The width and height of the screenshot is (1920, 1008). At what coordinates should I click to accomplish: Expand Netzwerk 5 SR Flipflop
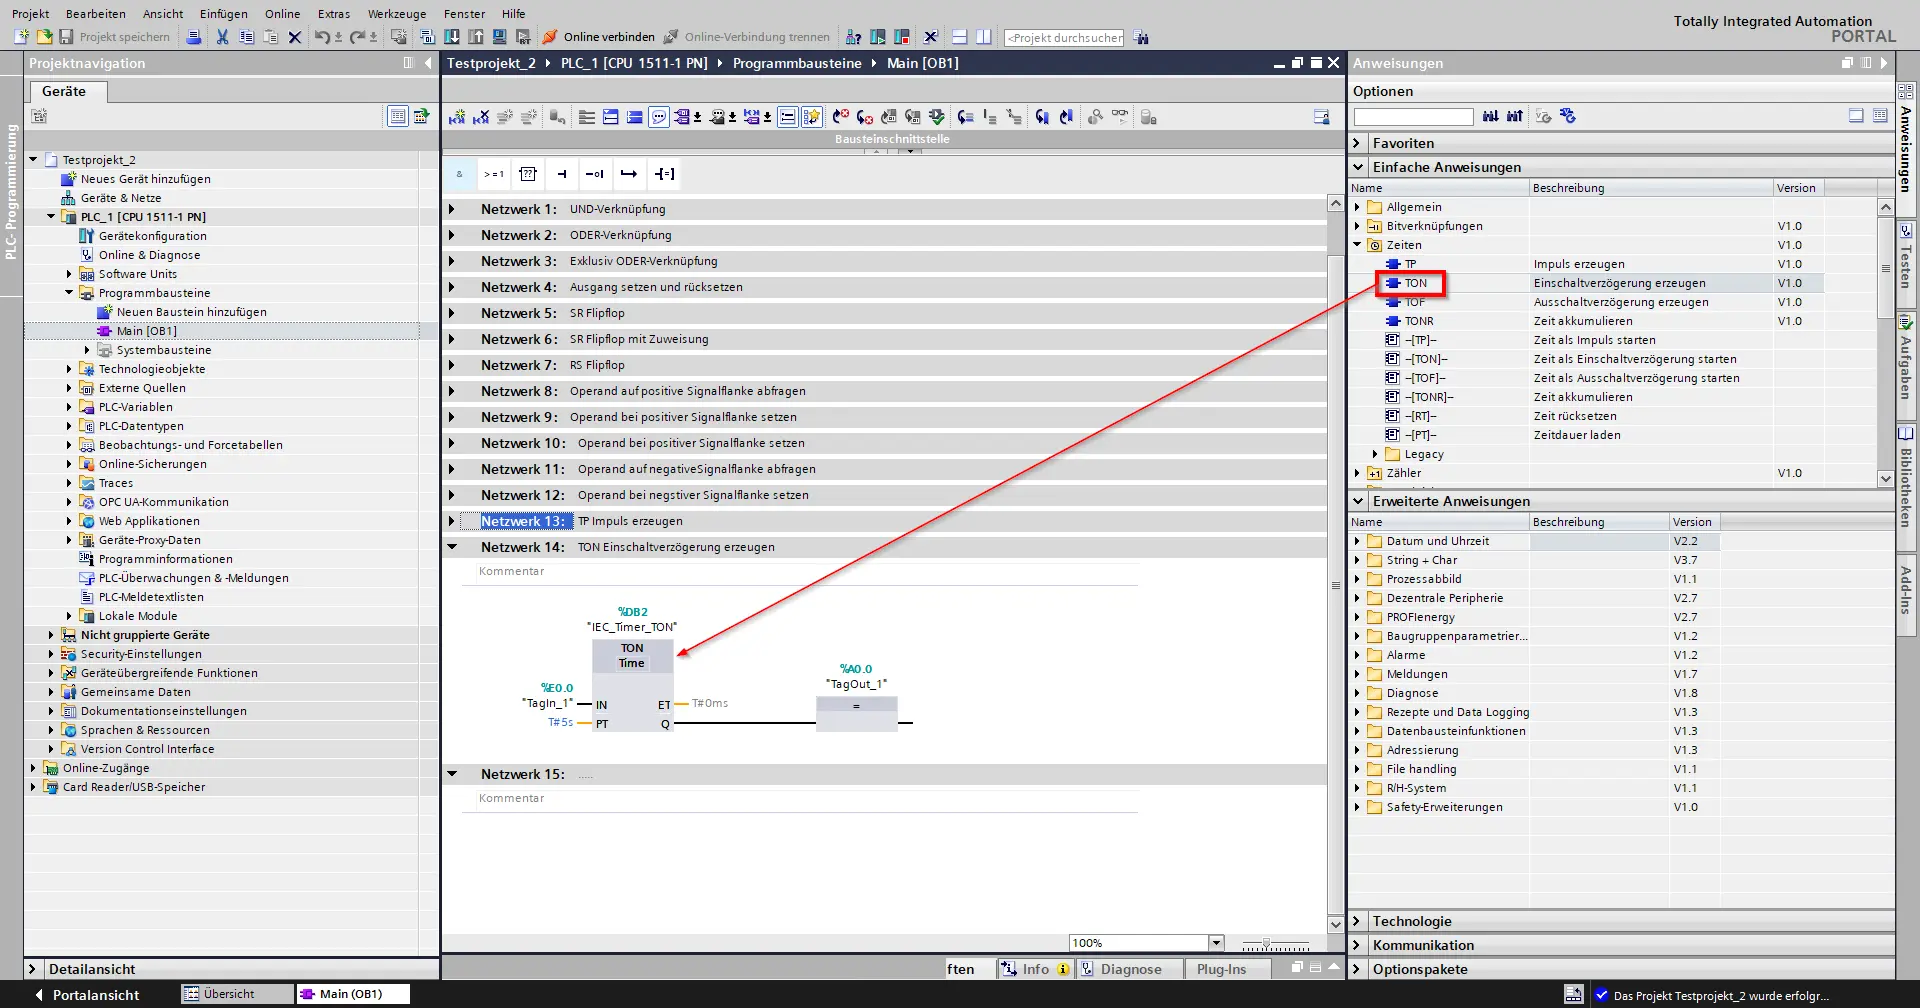click(451, 313)
